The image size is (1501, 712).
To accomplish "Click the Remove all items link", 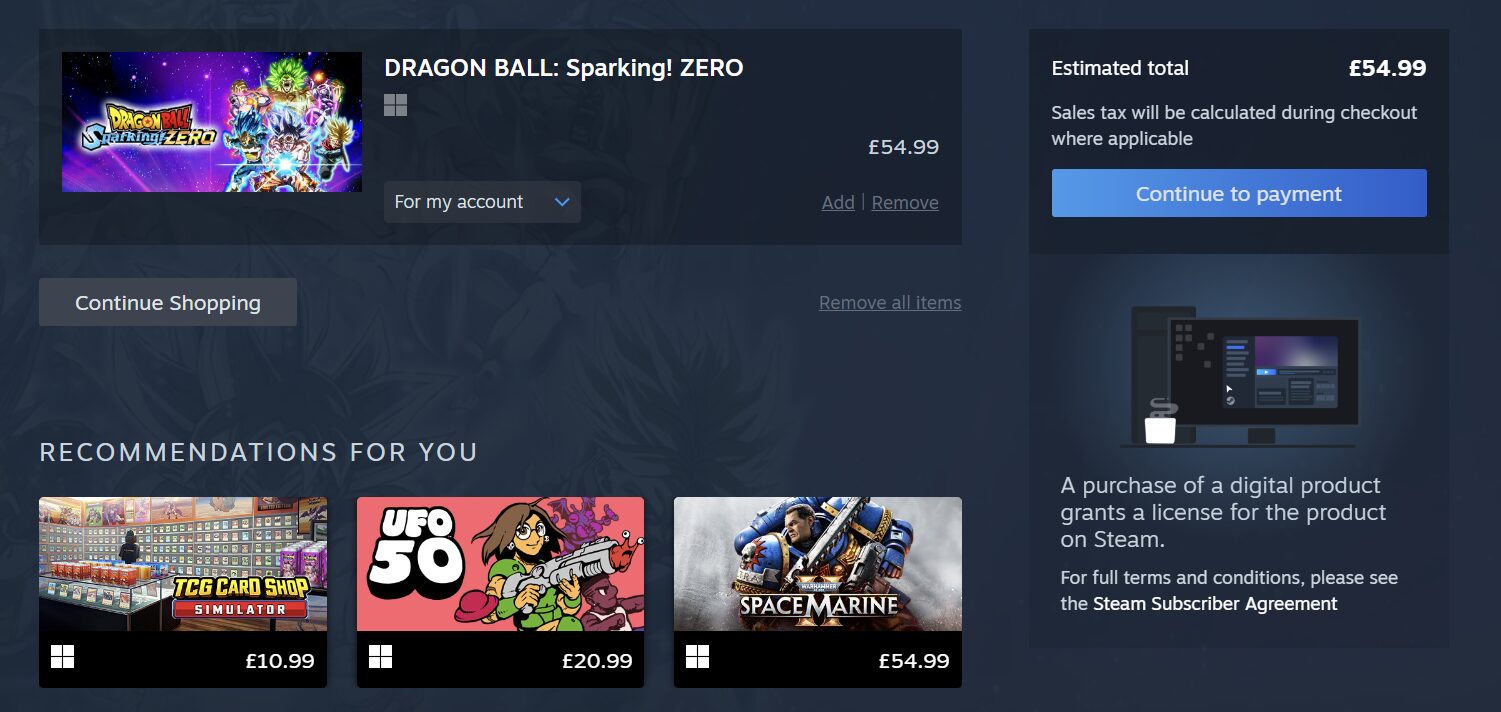I will (890, 302).
